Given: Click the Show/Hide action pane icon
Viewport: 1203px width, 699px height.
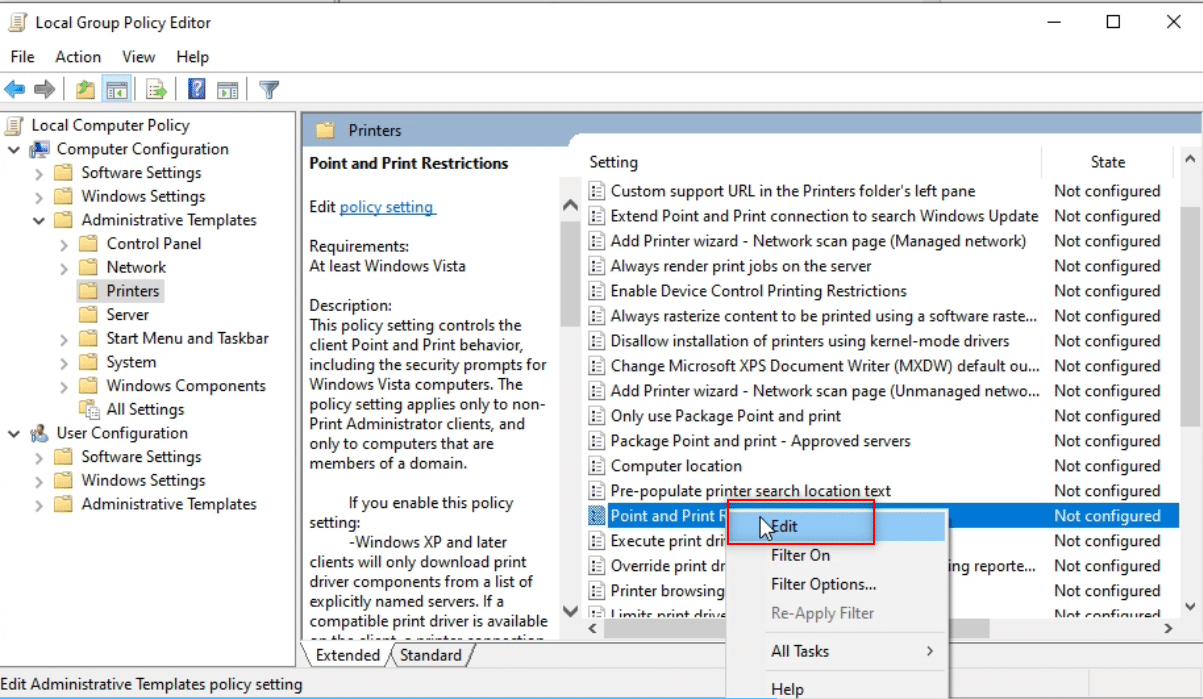Looking at the screenshot, I should tap(227, 90).
